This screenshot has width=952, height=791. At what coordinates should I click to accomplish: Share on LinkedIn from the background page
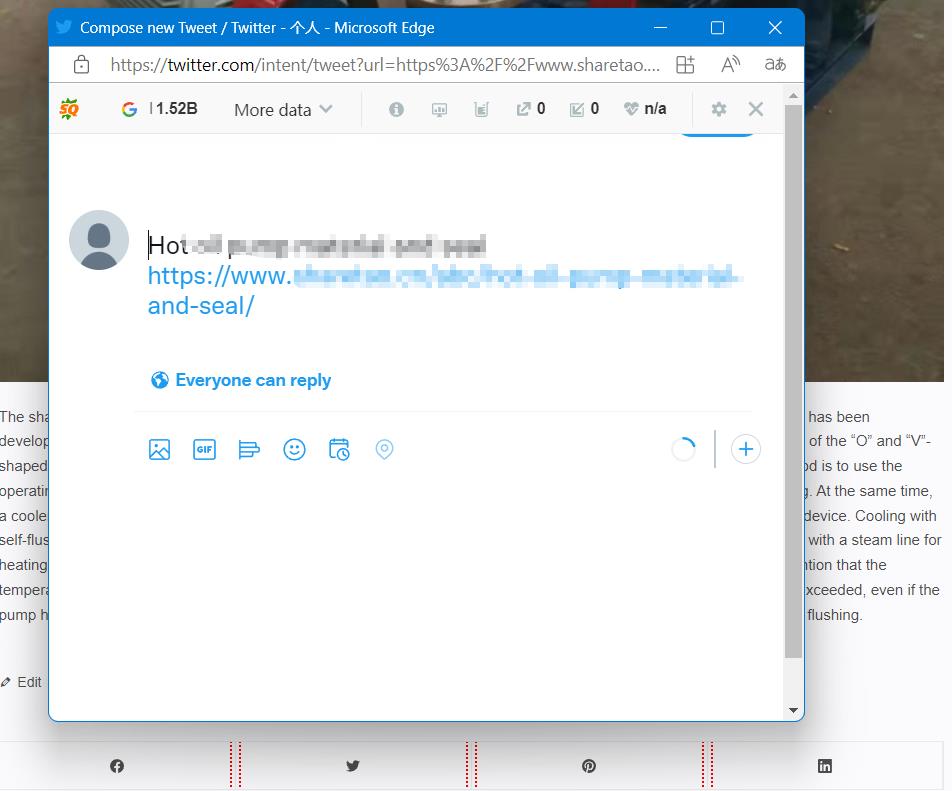(x=824, y=766)
